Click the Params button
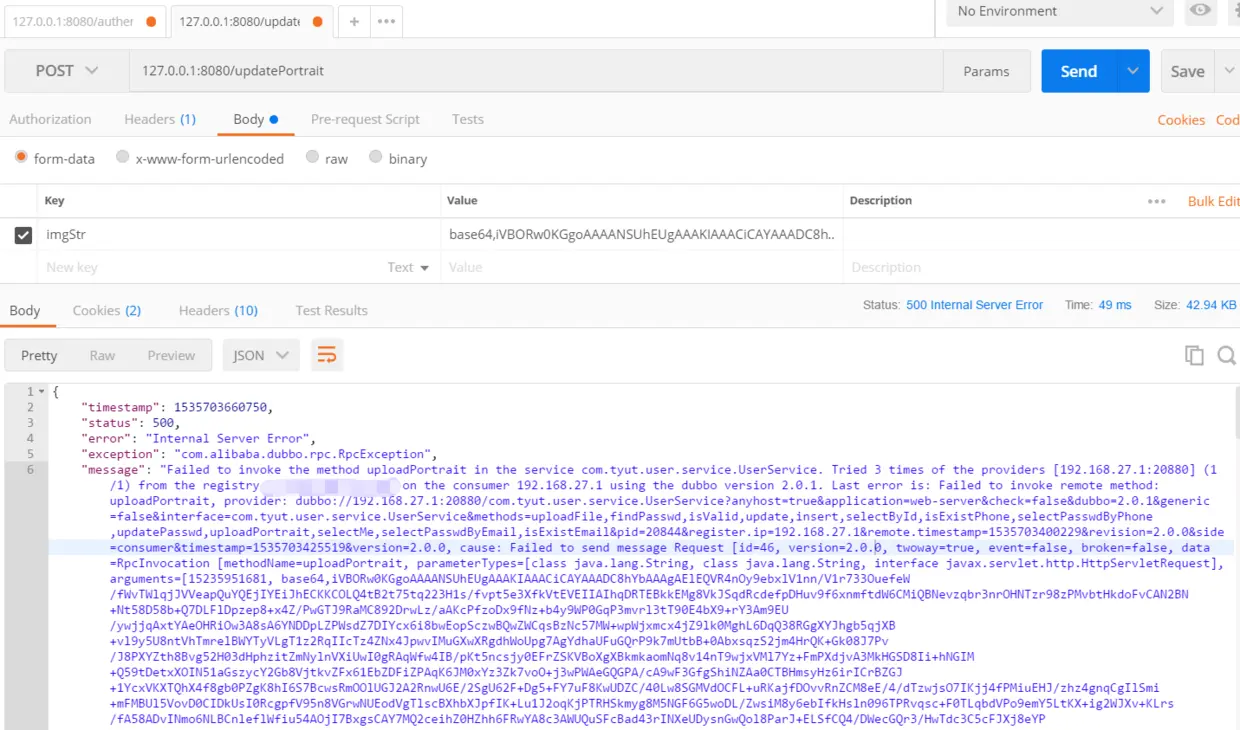Screen dimensions: 1240x730 tap(986, 71)
